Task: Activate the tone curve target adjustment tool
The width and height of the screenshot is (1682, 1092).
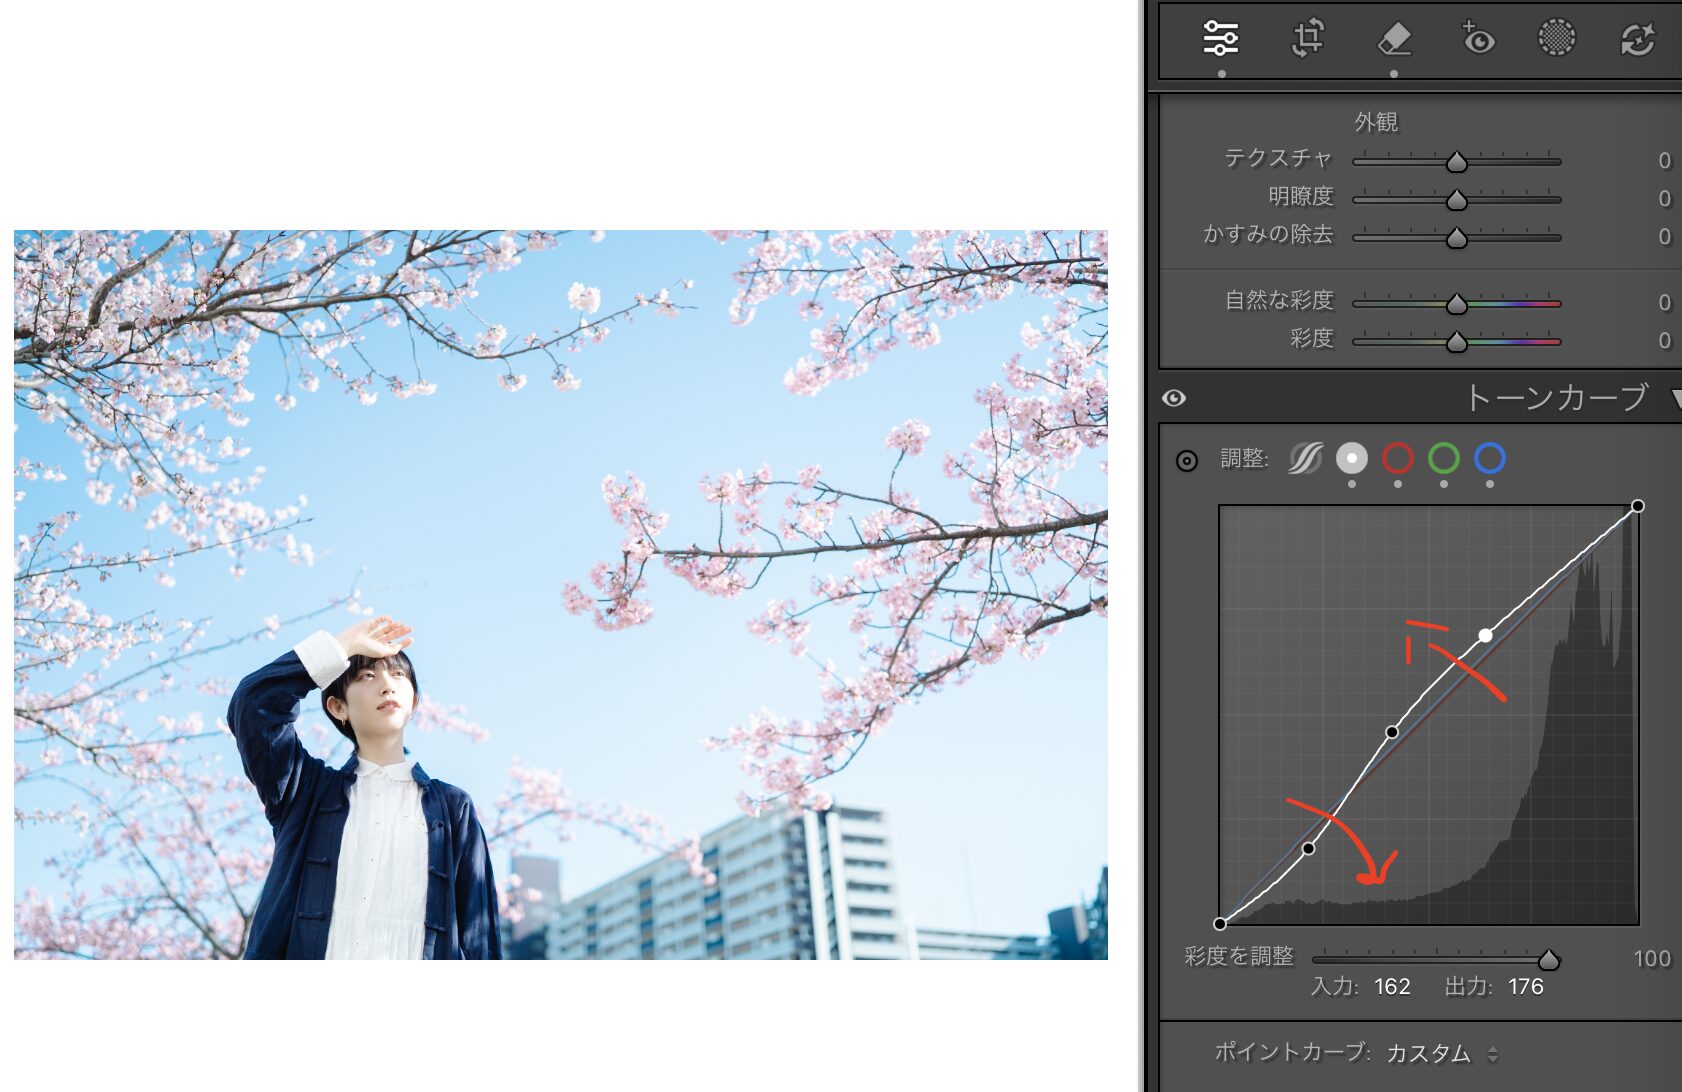Action: pyautogui.click(x=1187, y=461)
